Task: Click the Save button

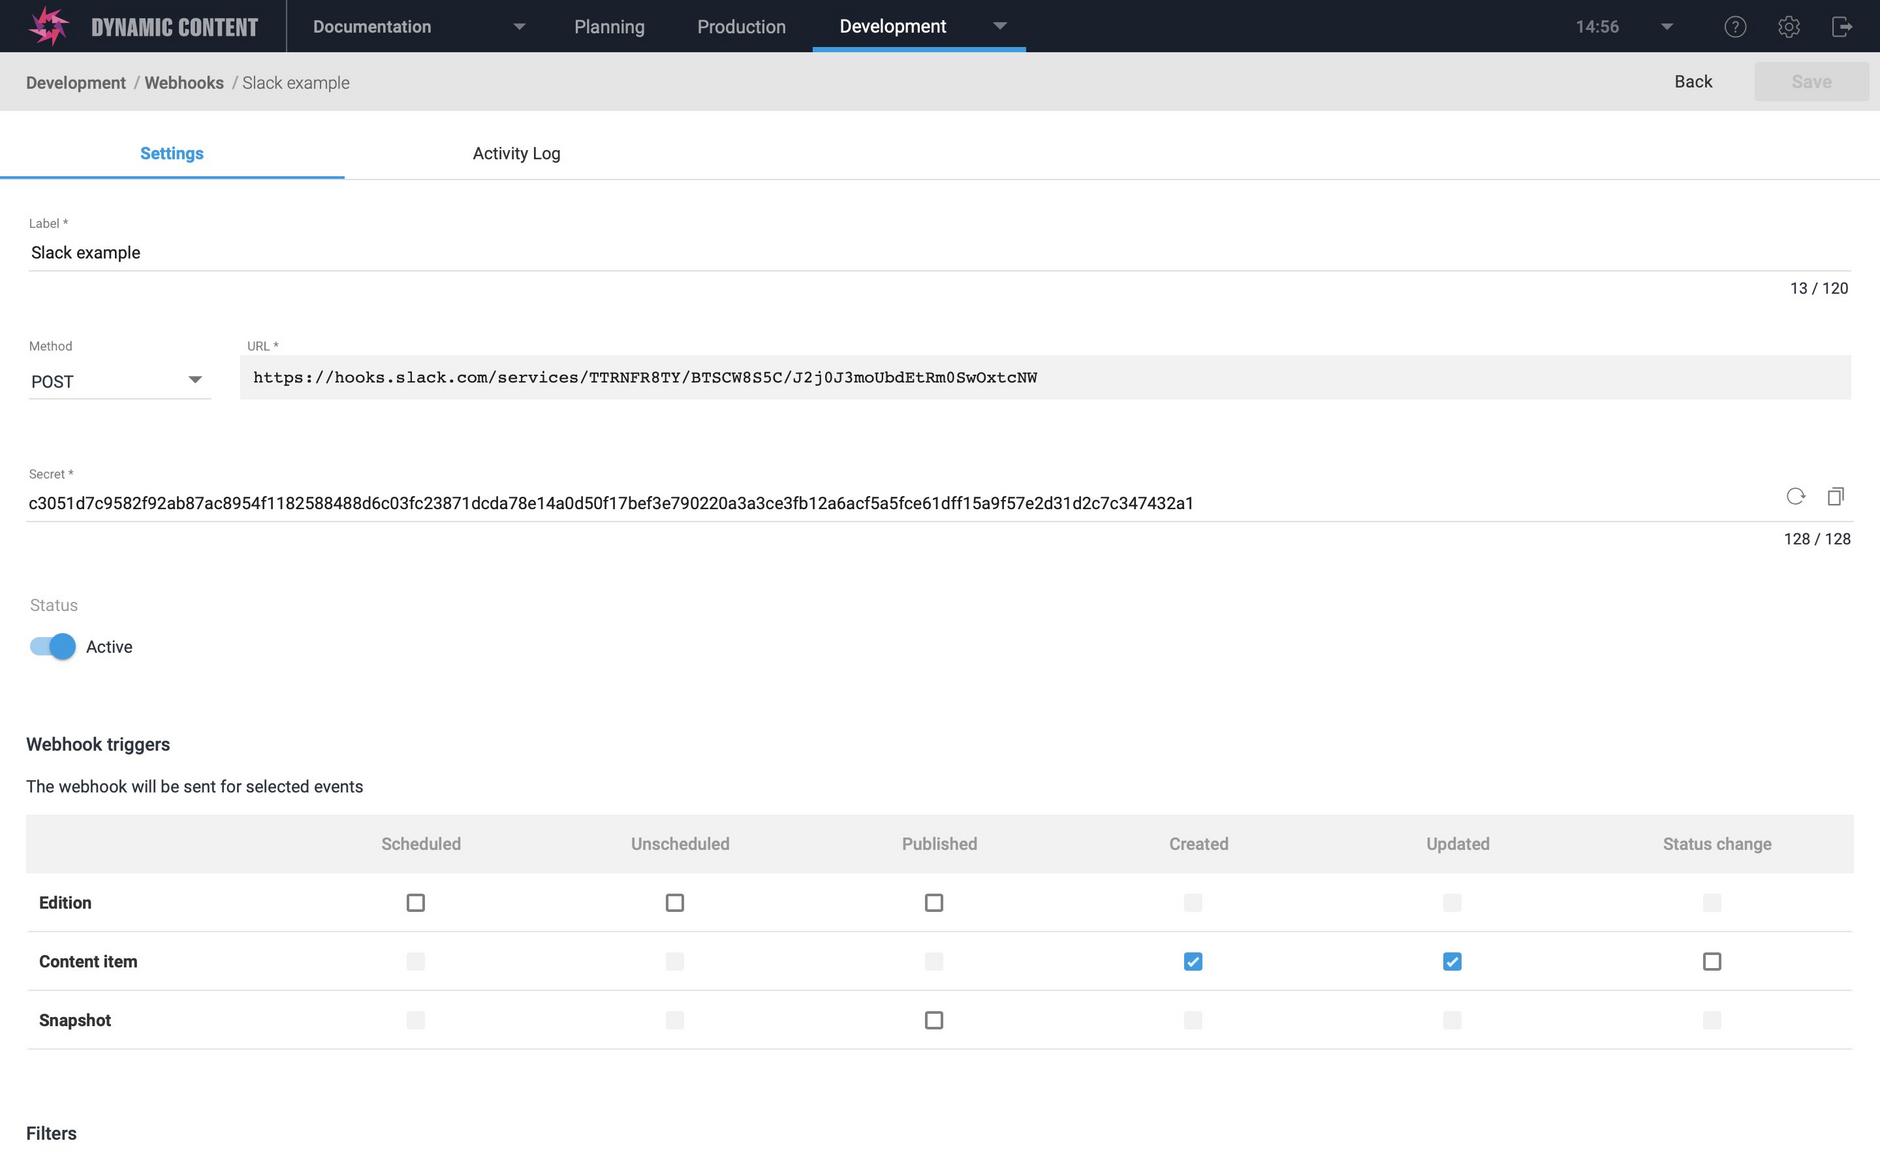Action: point(1811,82)
